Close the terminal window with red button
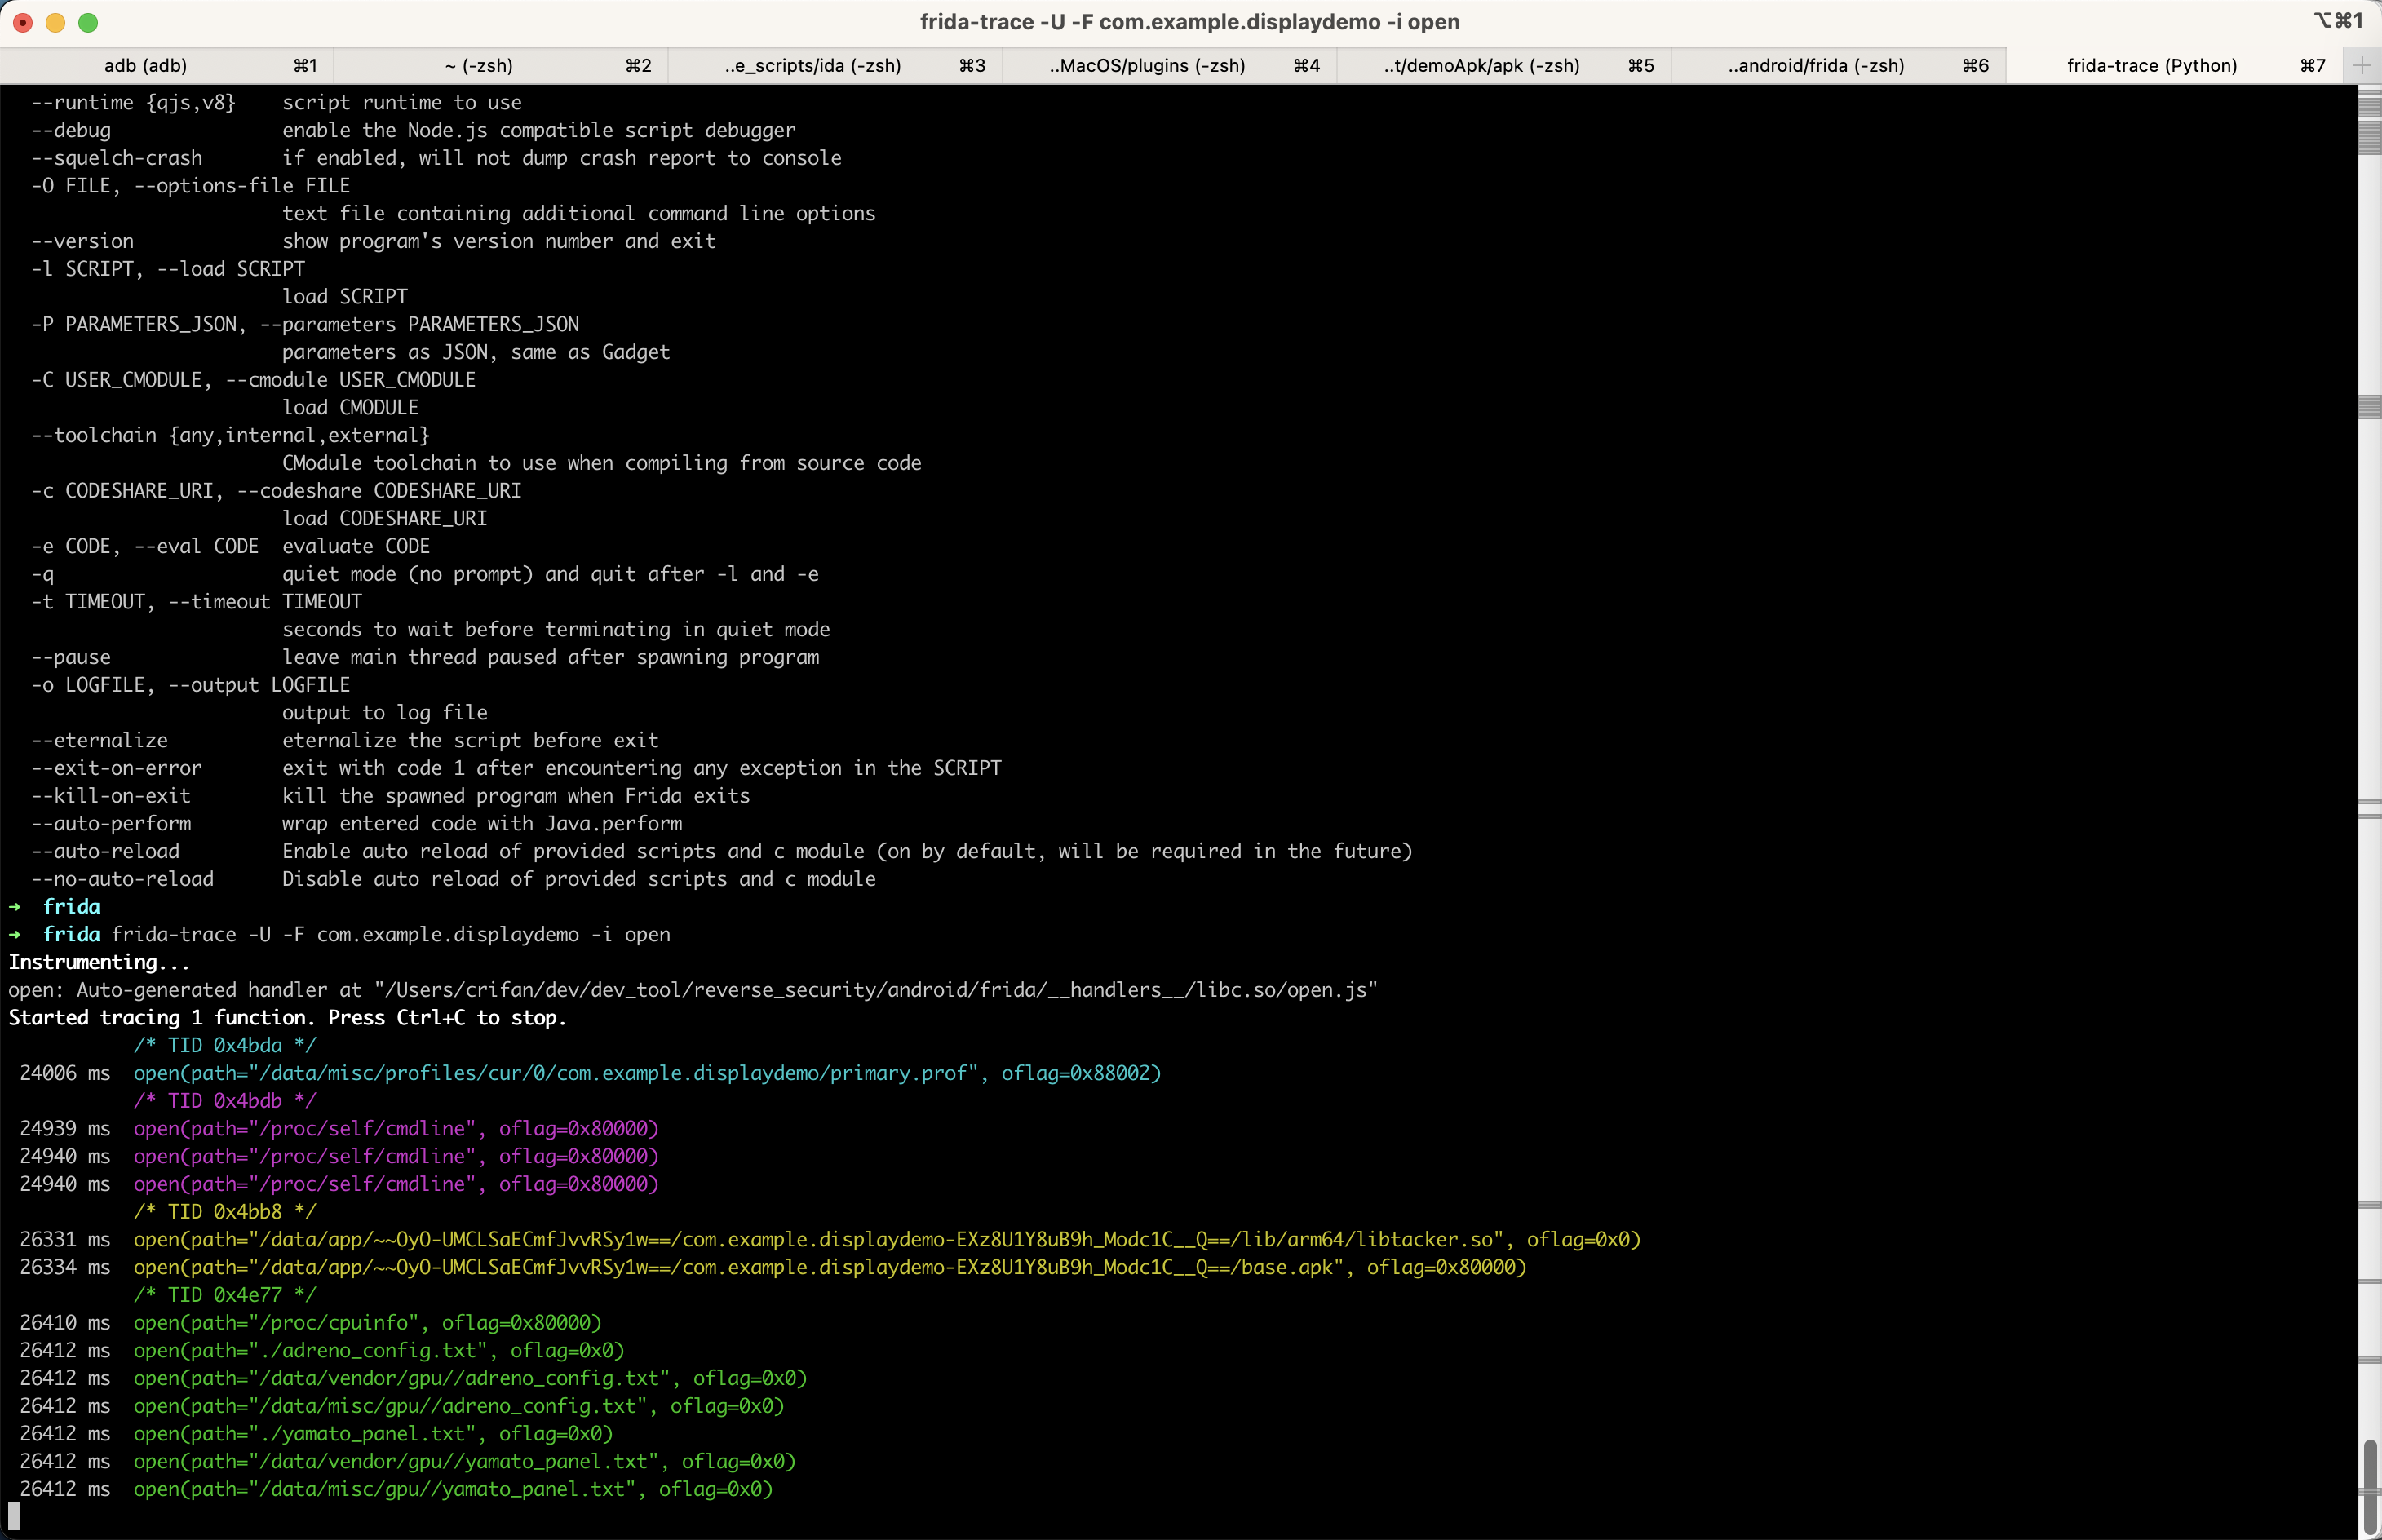This screenshot has width=2382, height=1540. (23, 22)
